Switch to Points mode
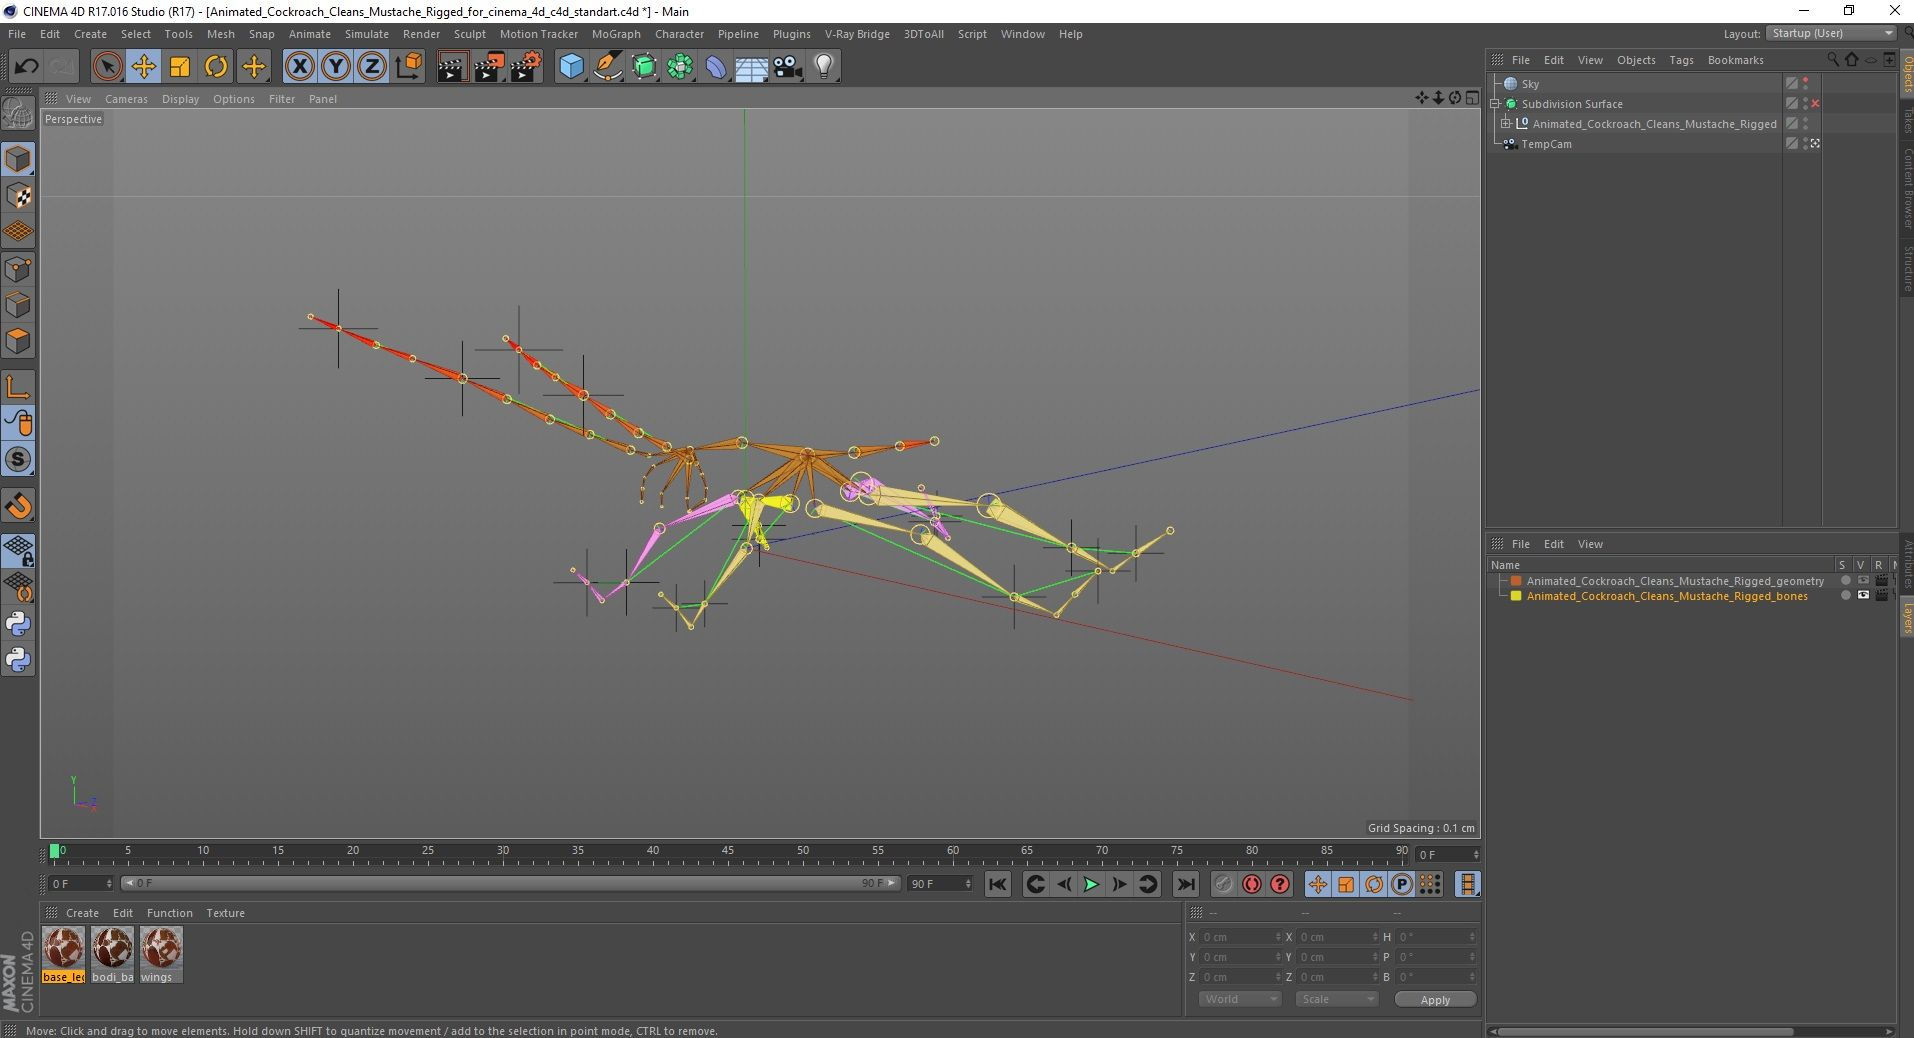Viewport: 1914px width, 1038px height. (x=18, y=269)
